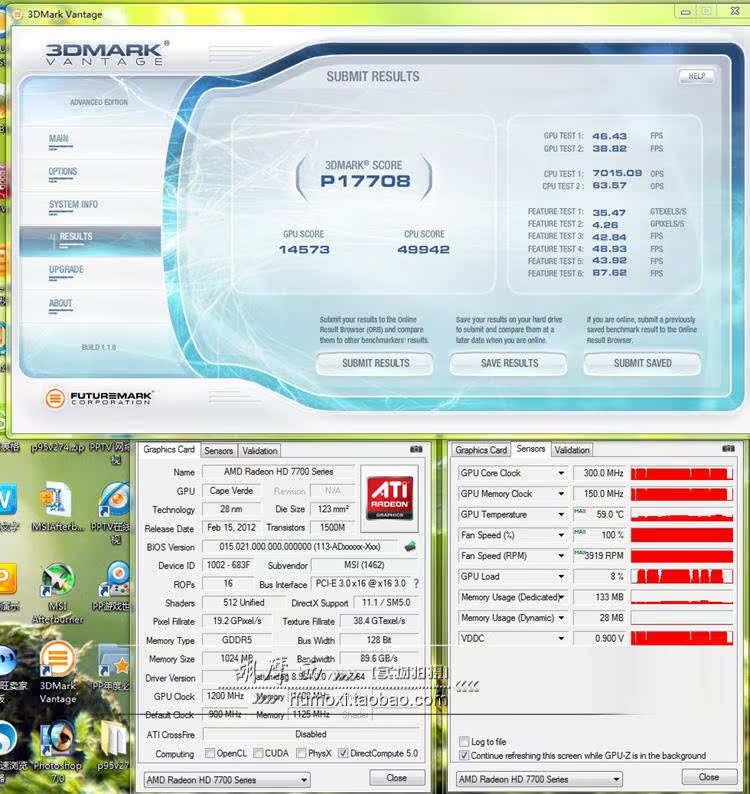Viewport: 750px width, 794px height.
Task: Toggle Continue refreshing in background checkbox
Action: (463, 756)
